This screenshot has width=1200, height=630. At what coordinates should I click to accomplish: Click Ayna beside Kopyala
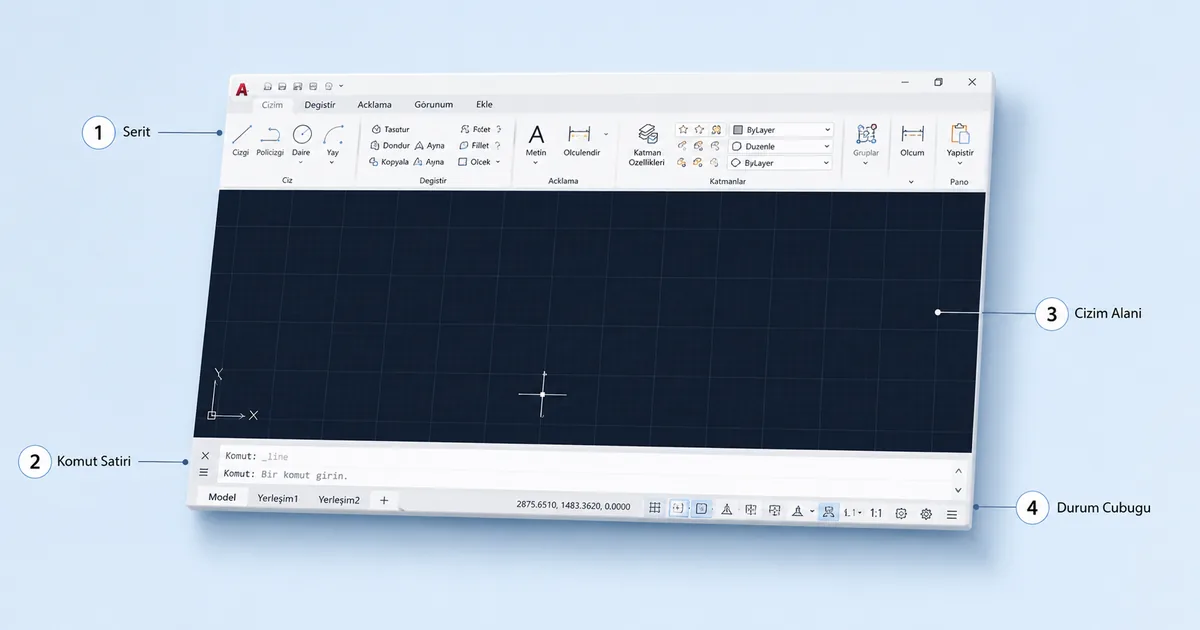430,161
